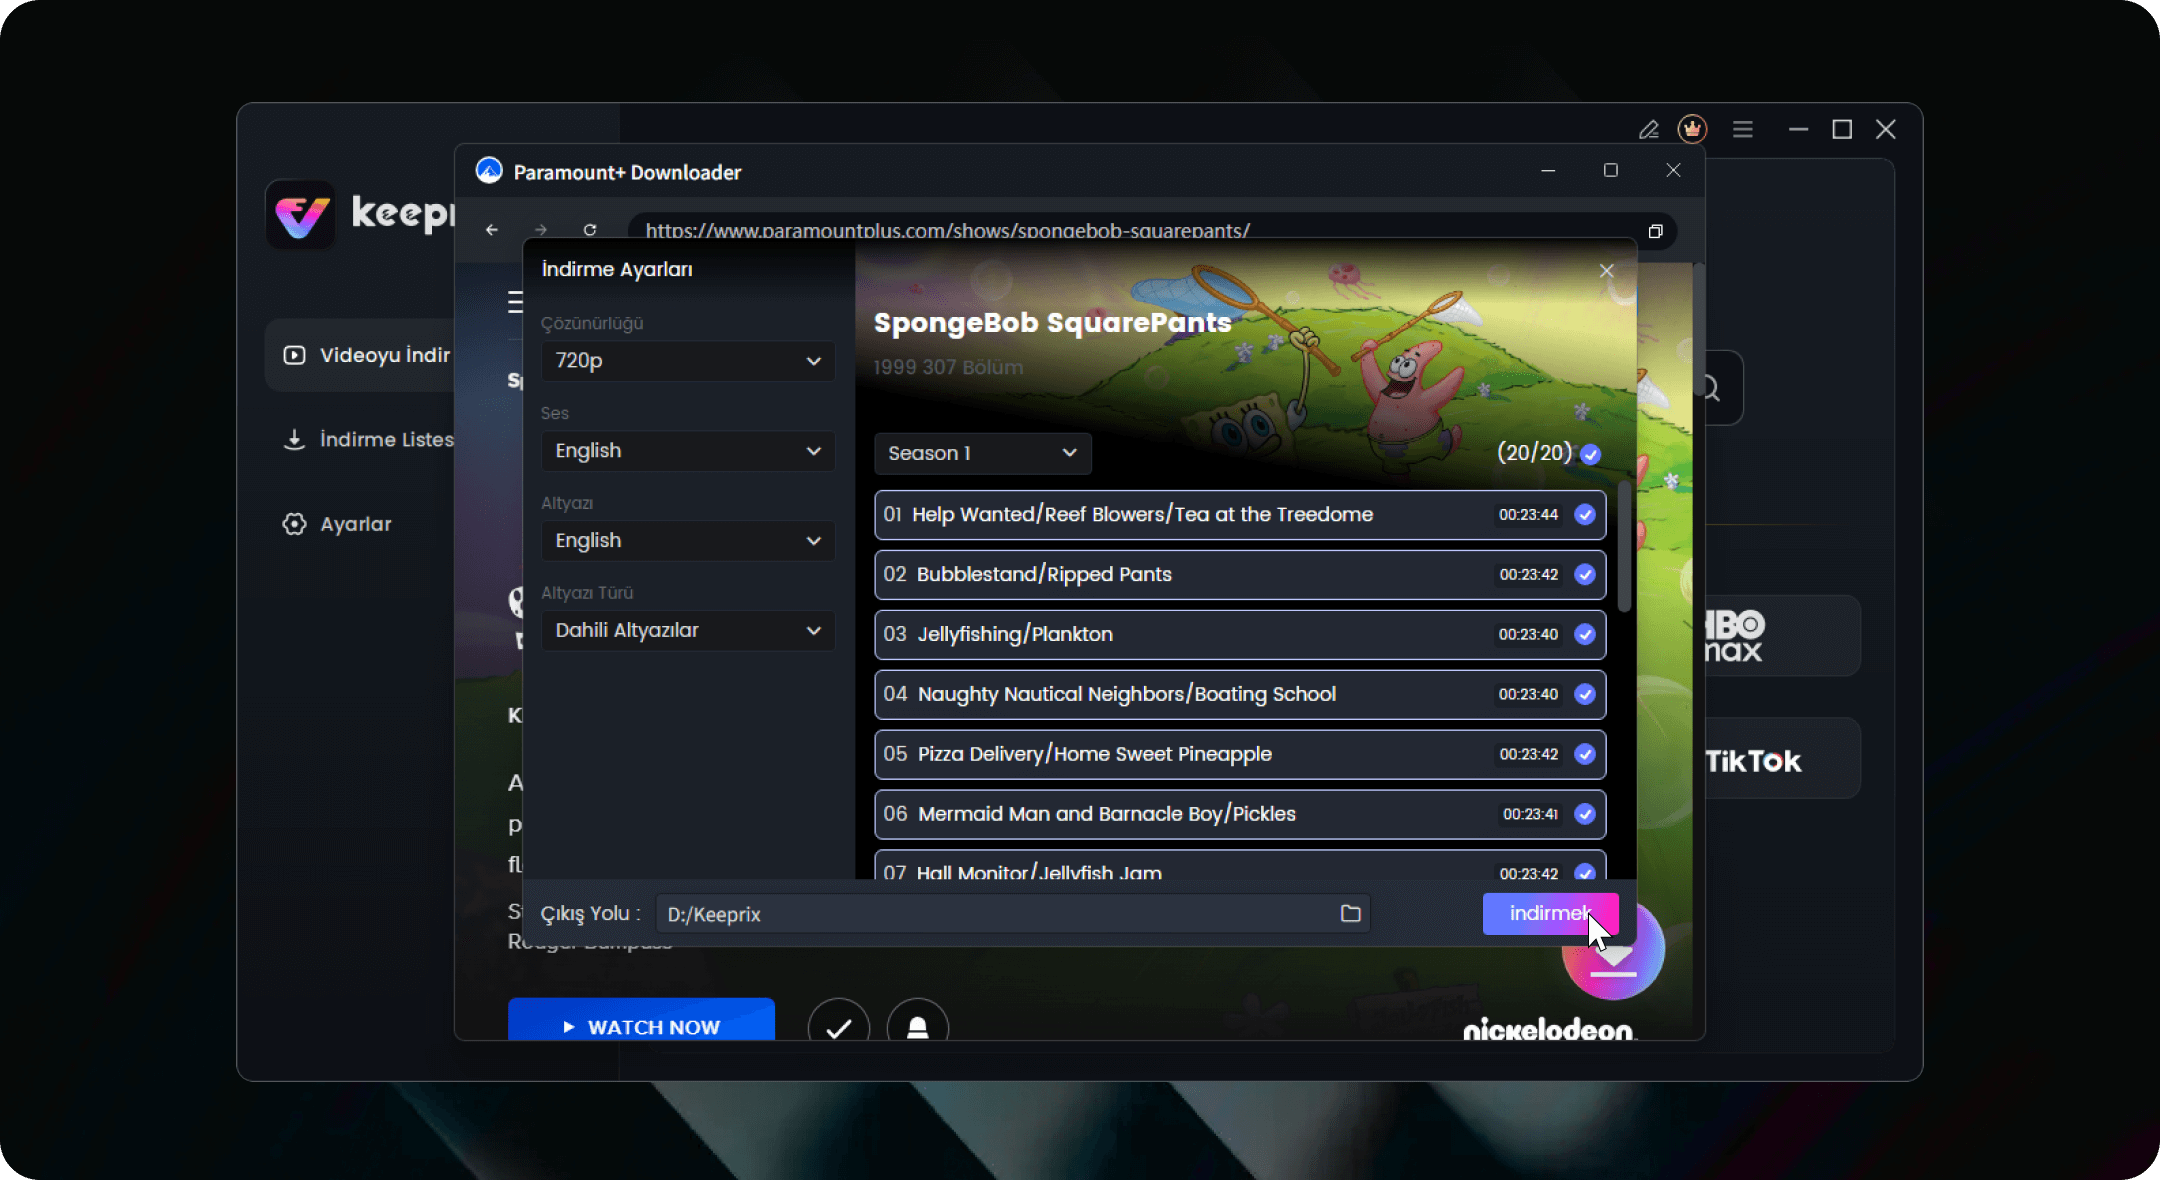Click the crown premium icon

pos(1692,129)
